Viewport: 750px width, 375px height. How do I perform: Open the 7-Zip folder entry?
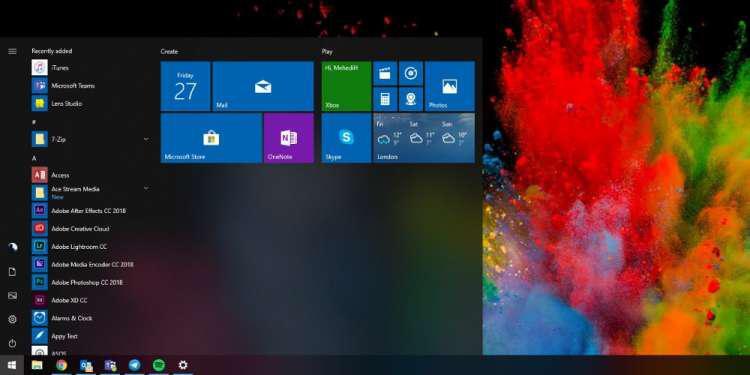click(x=90, y=139)
